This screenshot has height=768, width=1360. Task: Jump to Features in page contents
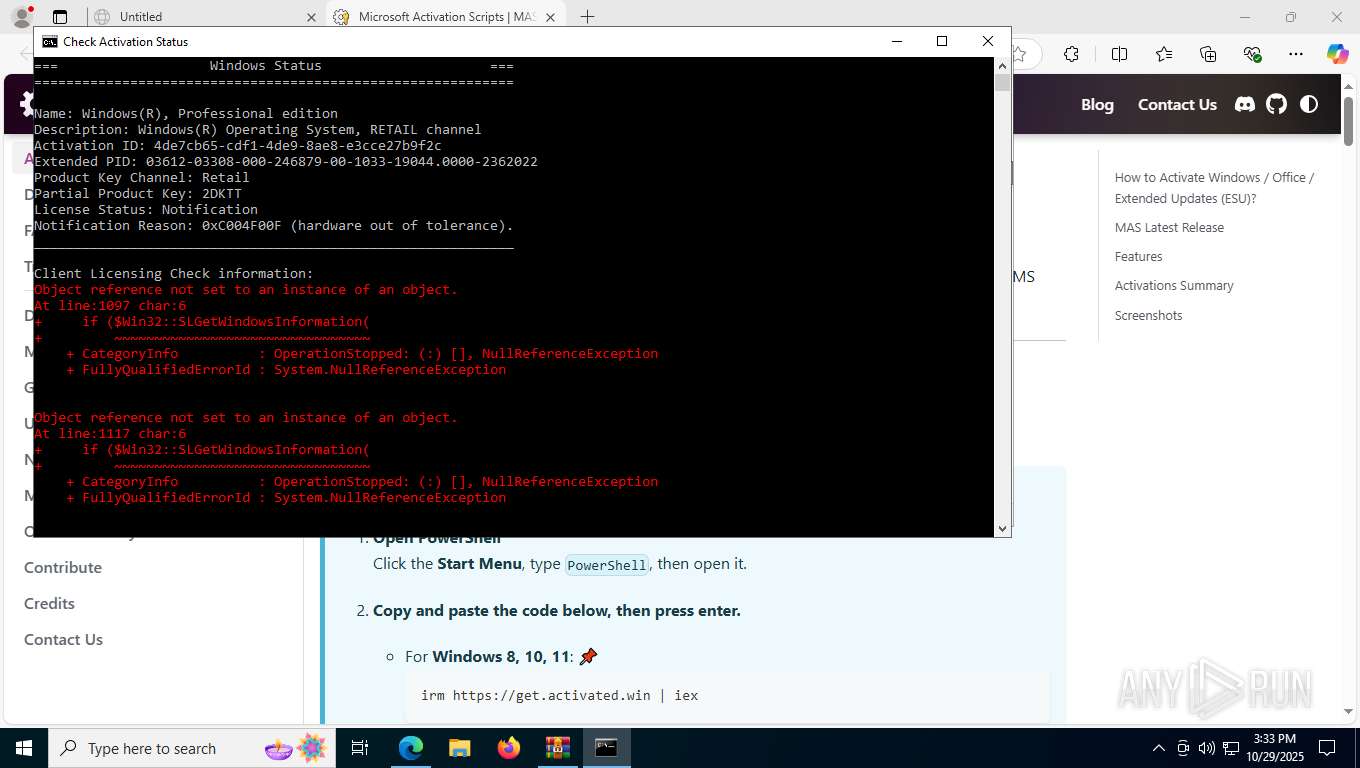1138,256
